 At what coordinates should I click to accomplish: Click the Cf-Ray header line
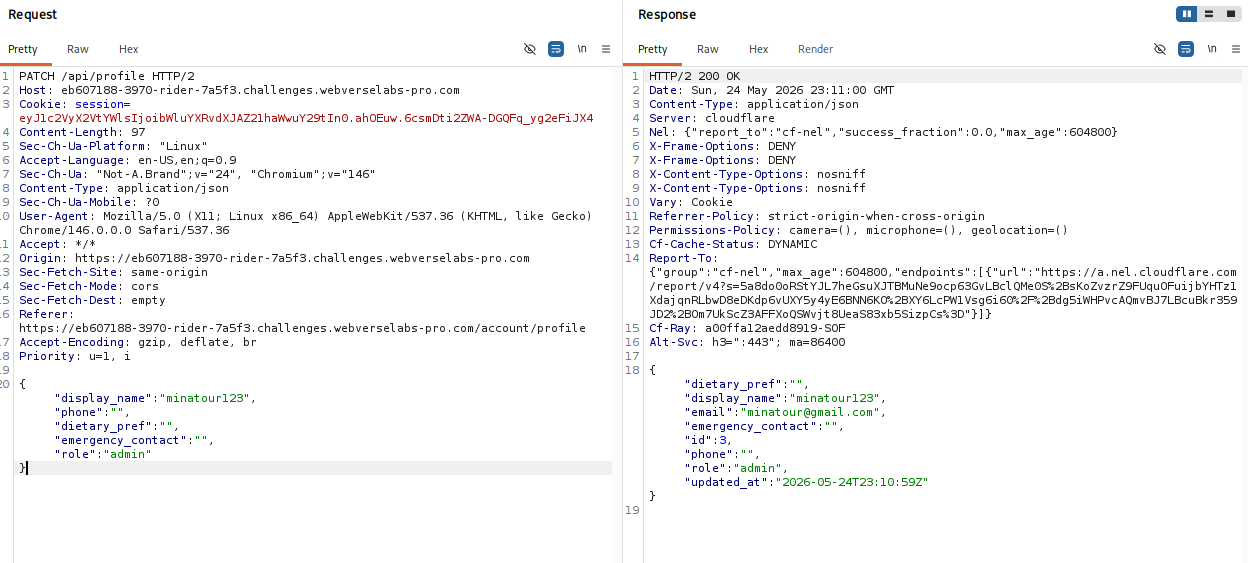point(747,328)
